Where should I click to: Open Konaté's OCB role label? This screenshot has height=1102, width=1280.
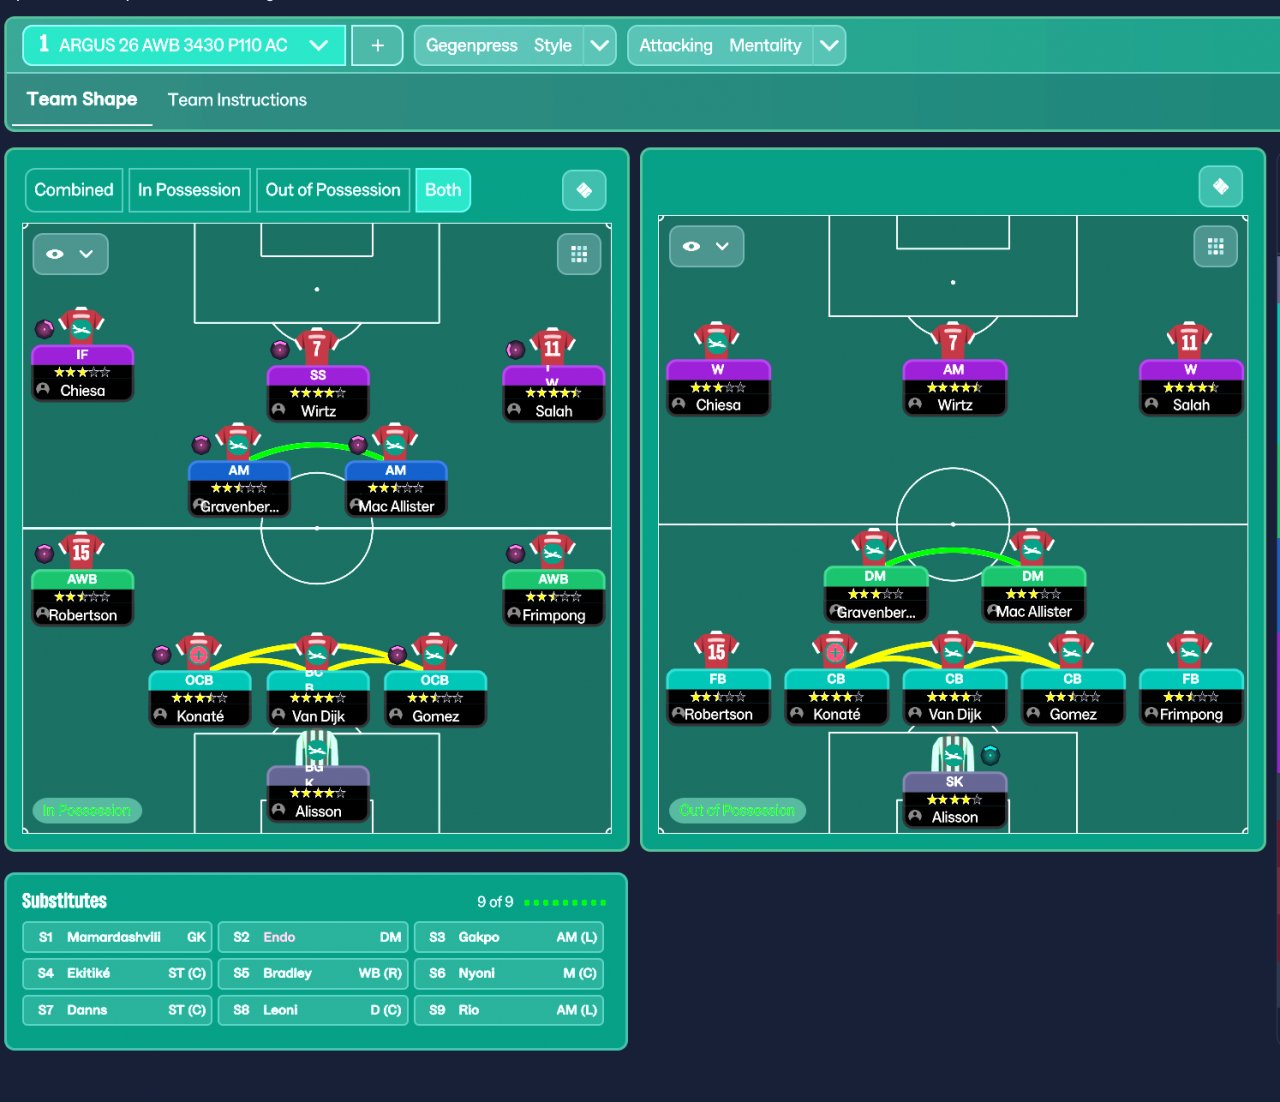coord(199,680)
